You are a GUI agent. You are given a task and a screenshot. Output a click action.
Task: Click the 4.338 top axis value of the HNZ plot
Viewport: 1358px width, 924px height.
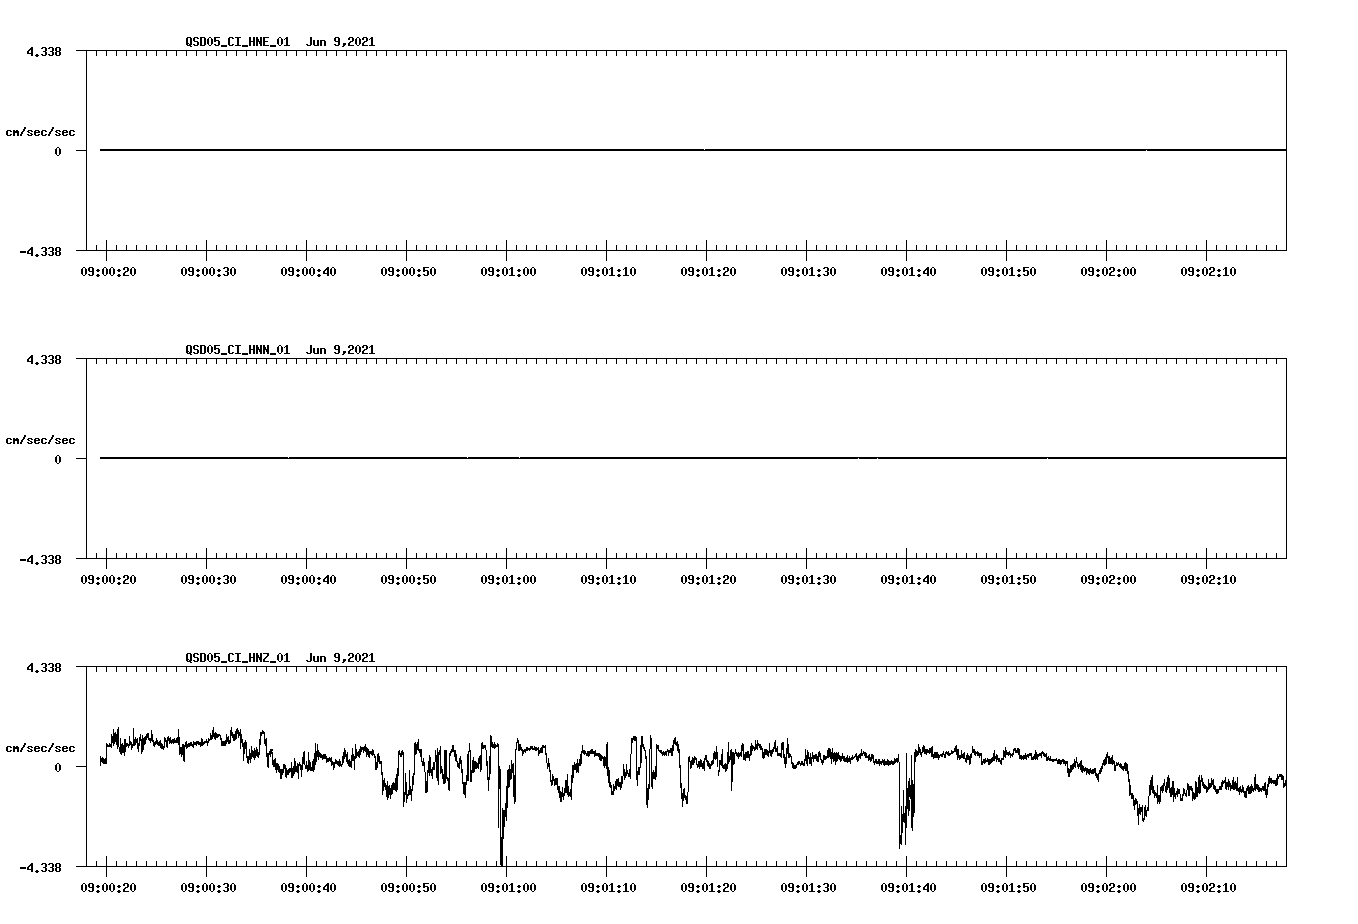tap(44, 667)
